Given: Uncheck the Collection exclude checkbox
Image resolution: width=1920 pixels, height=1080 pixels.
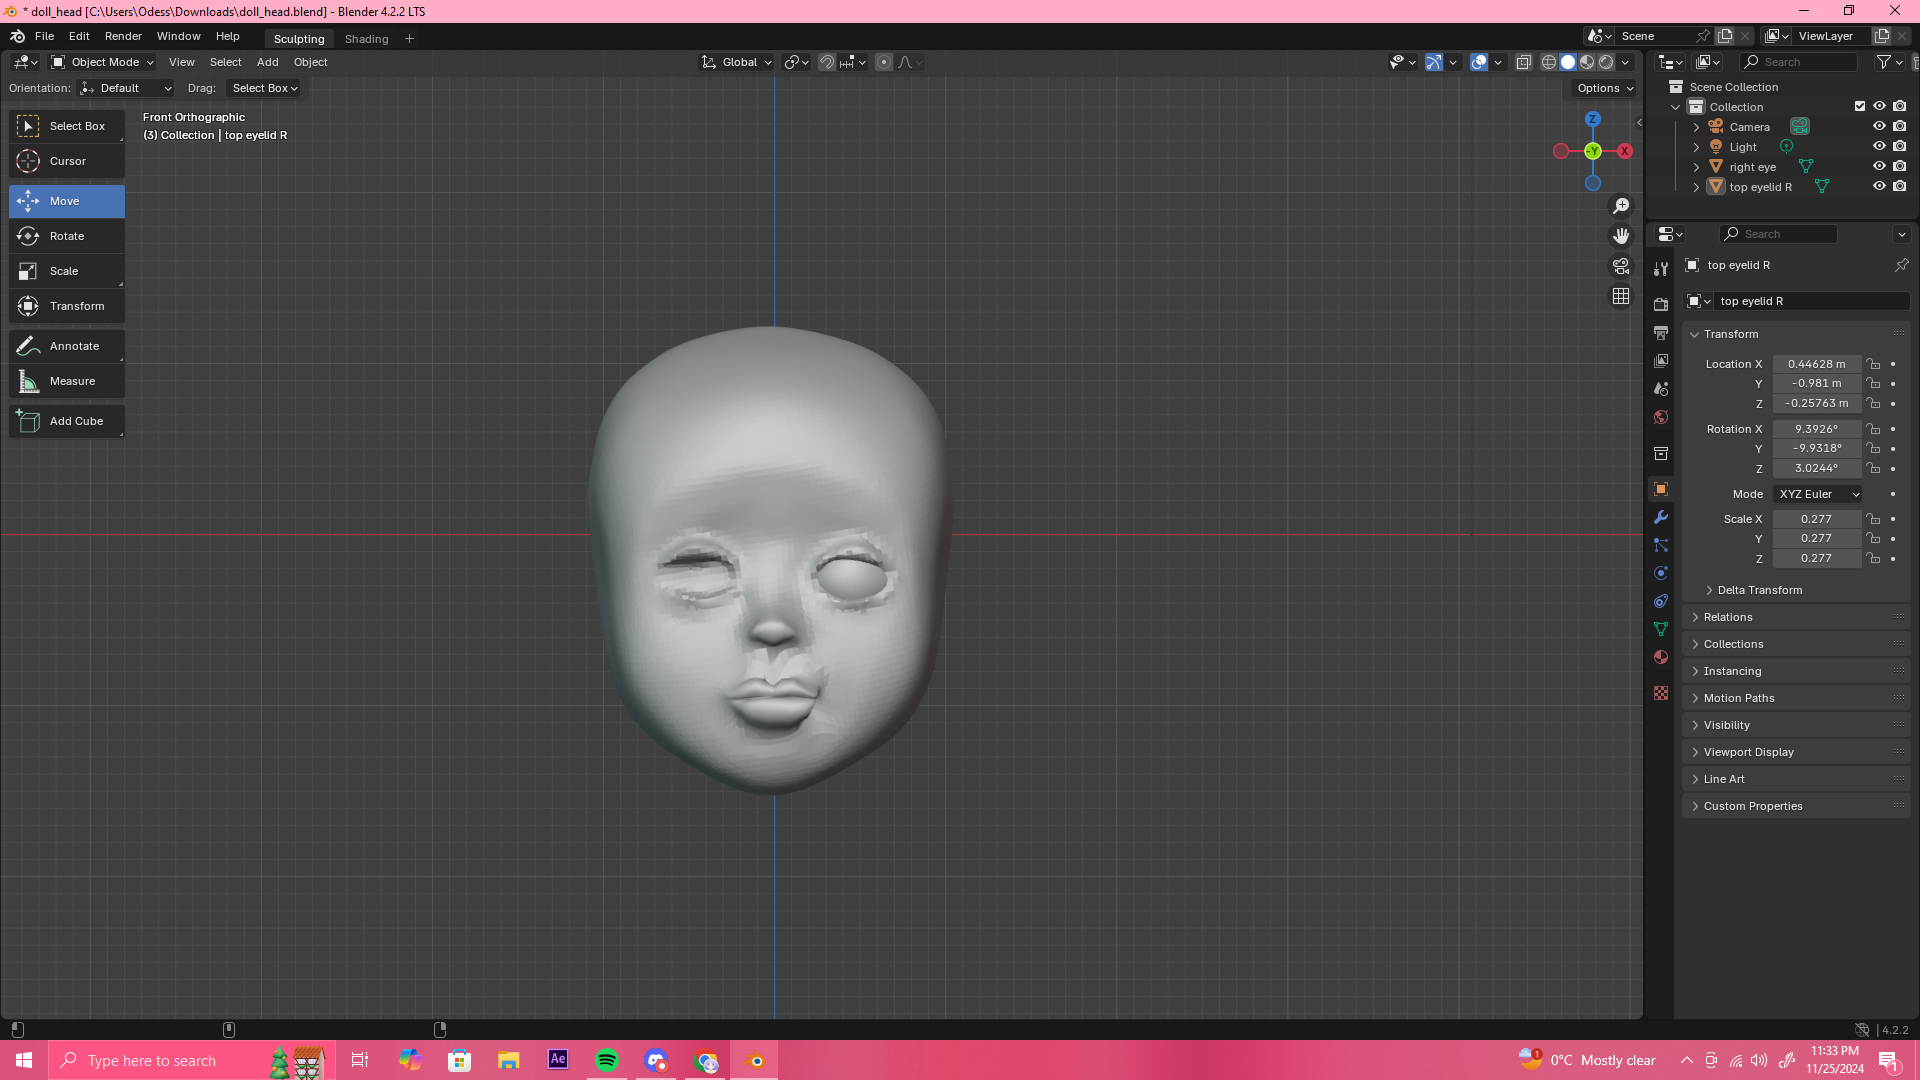Looking at the screenshot, I should (x=1860, y=106).
